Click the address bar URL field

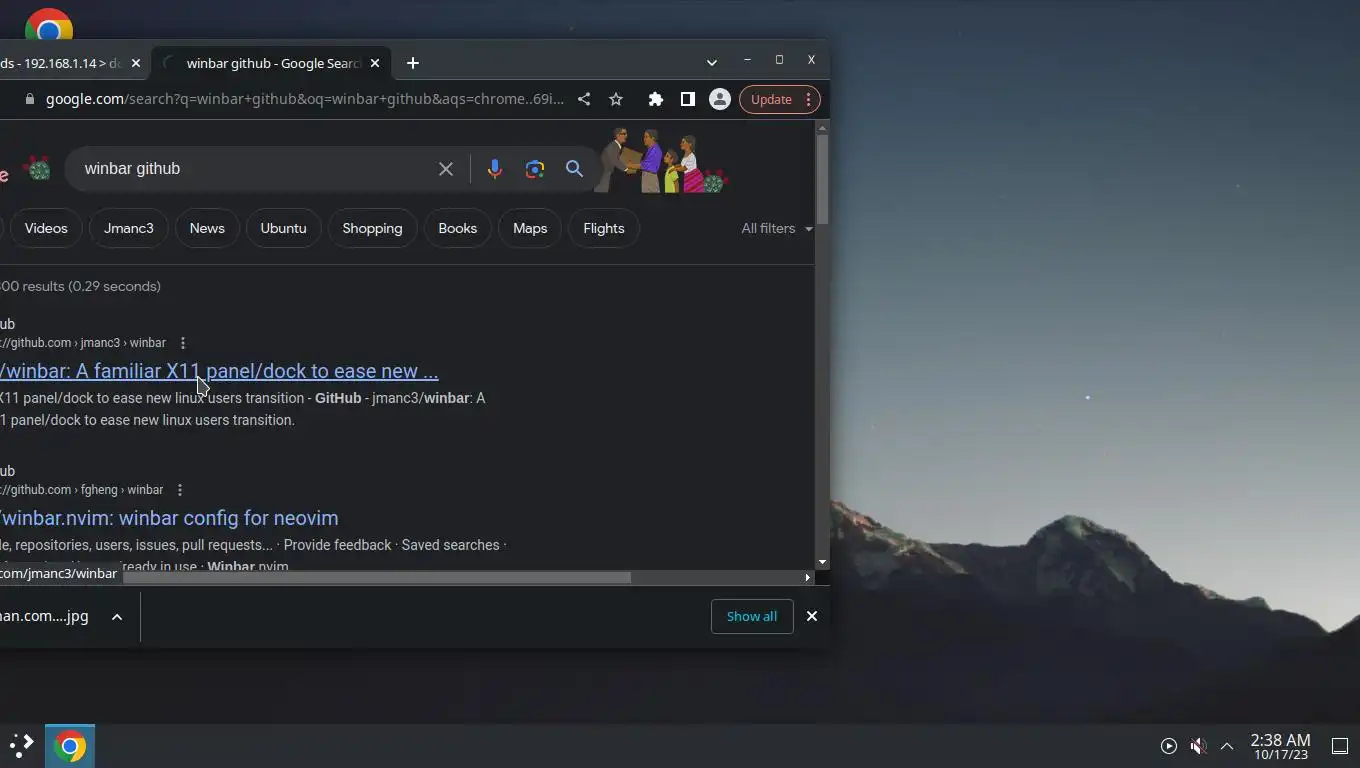(x=304, y=99)
